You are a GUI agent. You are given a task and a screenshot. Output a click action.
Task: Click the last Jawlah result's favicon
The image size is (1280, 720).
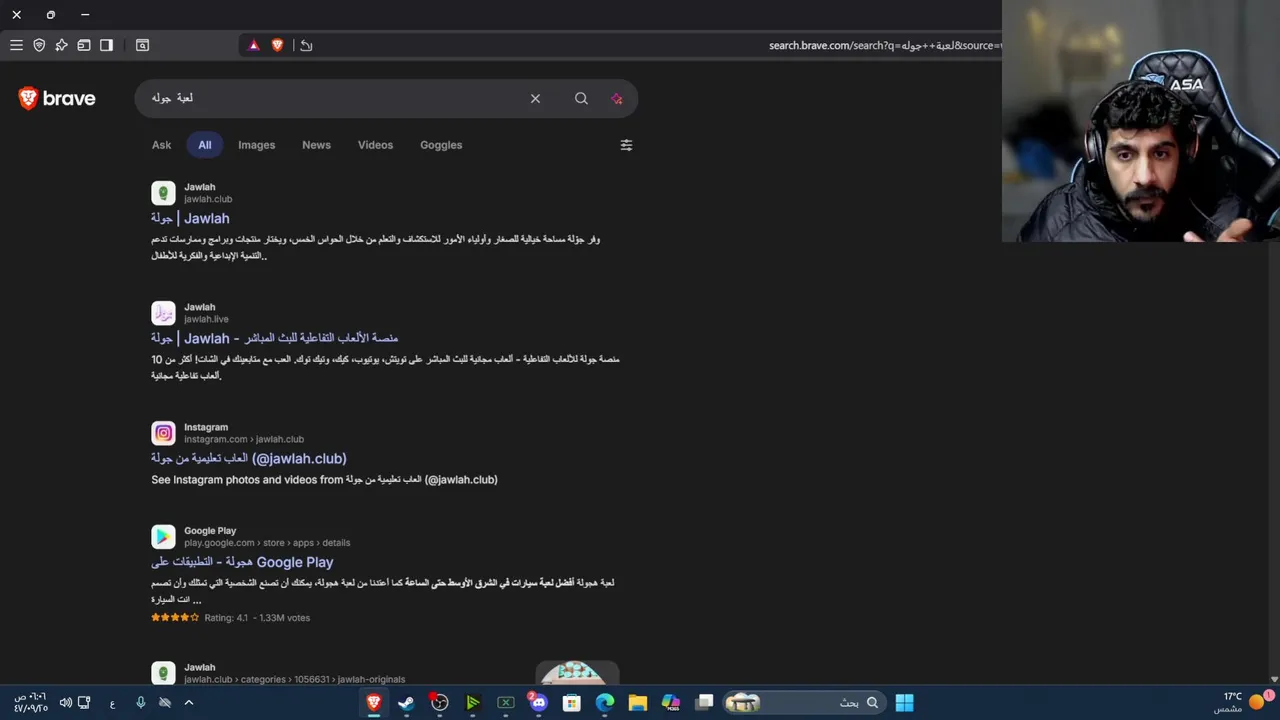pyautogui.click(x=163, y=673)
